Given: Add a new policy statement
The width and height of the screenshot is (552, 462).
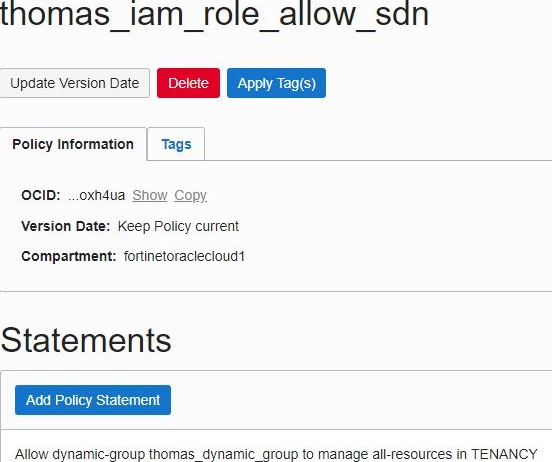Looking at the screenshot, I should pos(93,400).
